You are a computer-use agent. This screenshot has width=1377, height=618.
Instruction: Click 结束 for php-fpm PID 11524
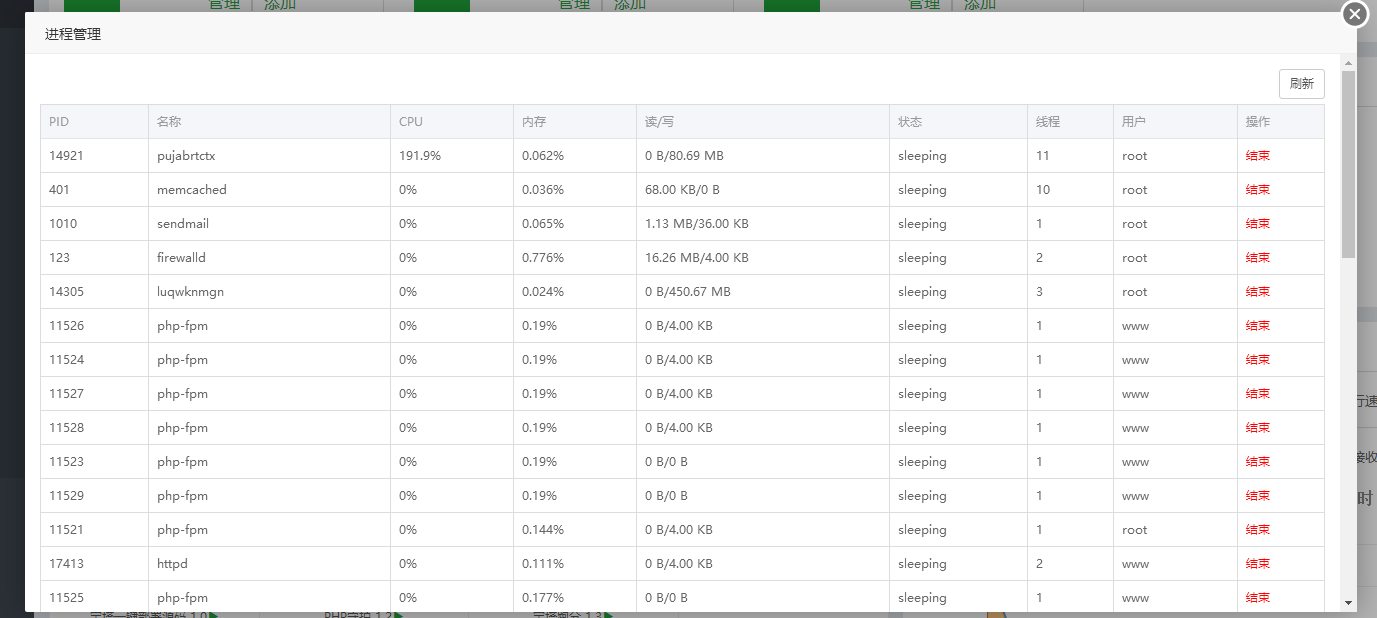[x=1258, y=360]
